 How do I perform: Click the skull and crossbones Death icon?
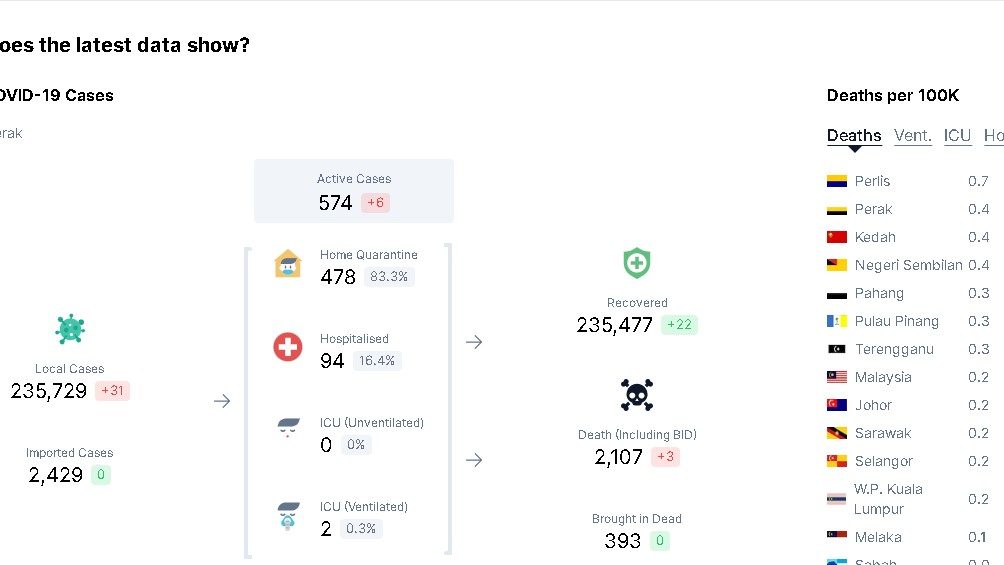click(x=637, y=396)
